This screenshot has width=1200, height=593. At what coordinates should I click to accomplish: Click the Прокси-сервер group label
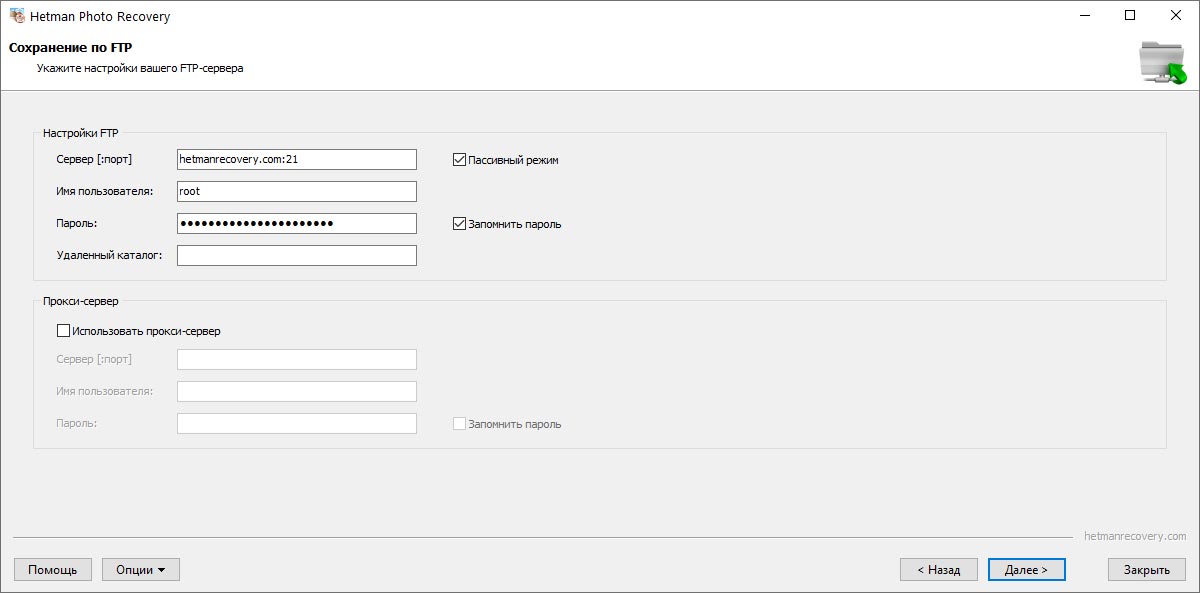(81, 301)
